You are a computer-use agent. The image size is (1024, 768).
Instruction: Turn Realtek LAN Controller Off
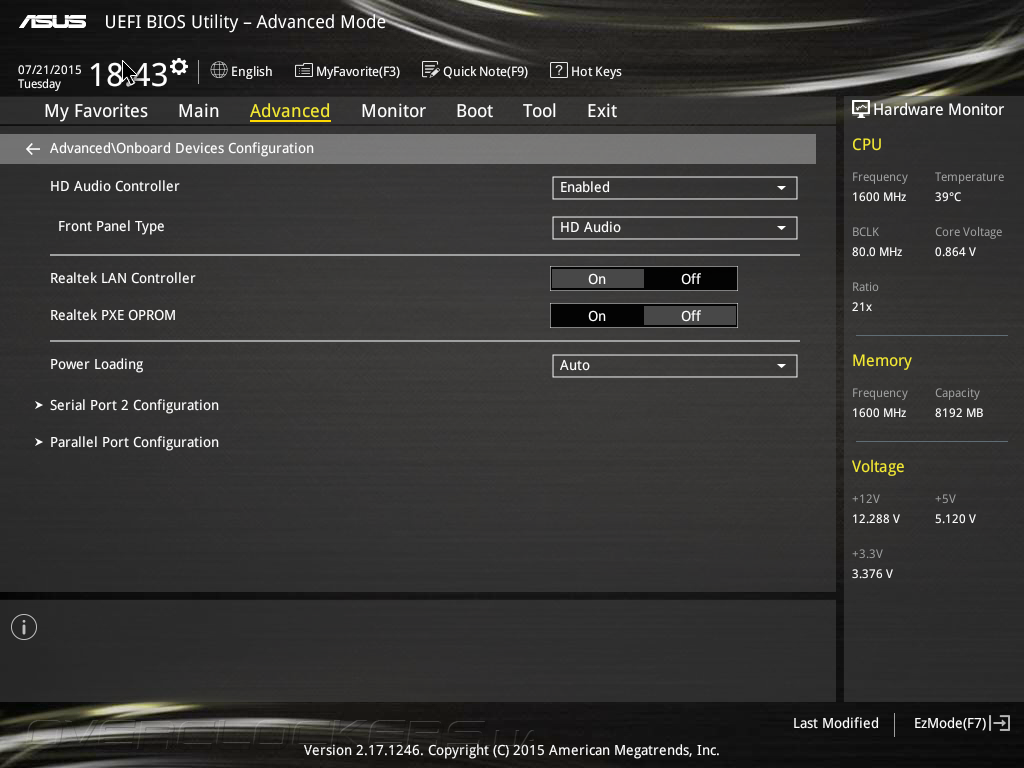tap(690, 279)
